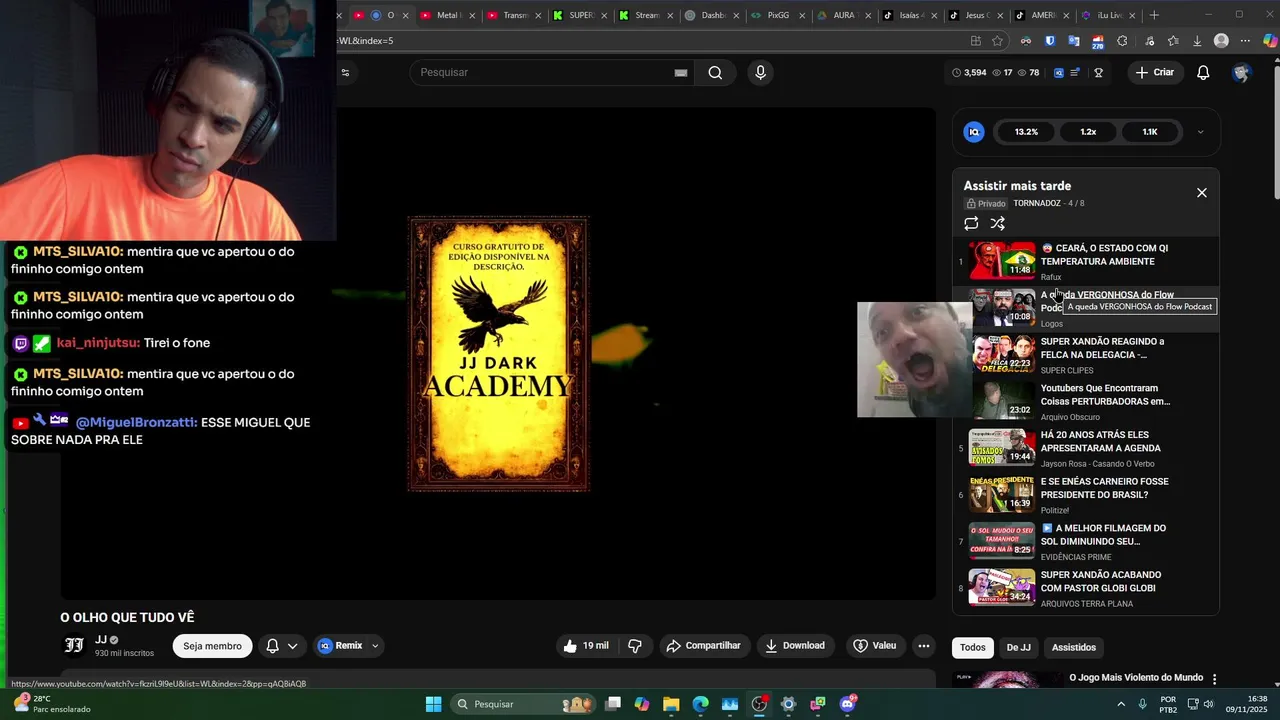Toggle playlist shuffle icon
The image size is (1280, 720).
(997, 224)
